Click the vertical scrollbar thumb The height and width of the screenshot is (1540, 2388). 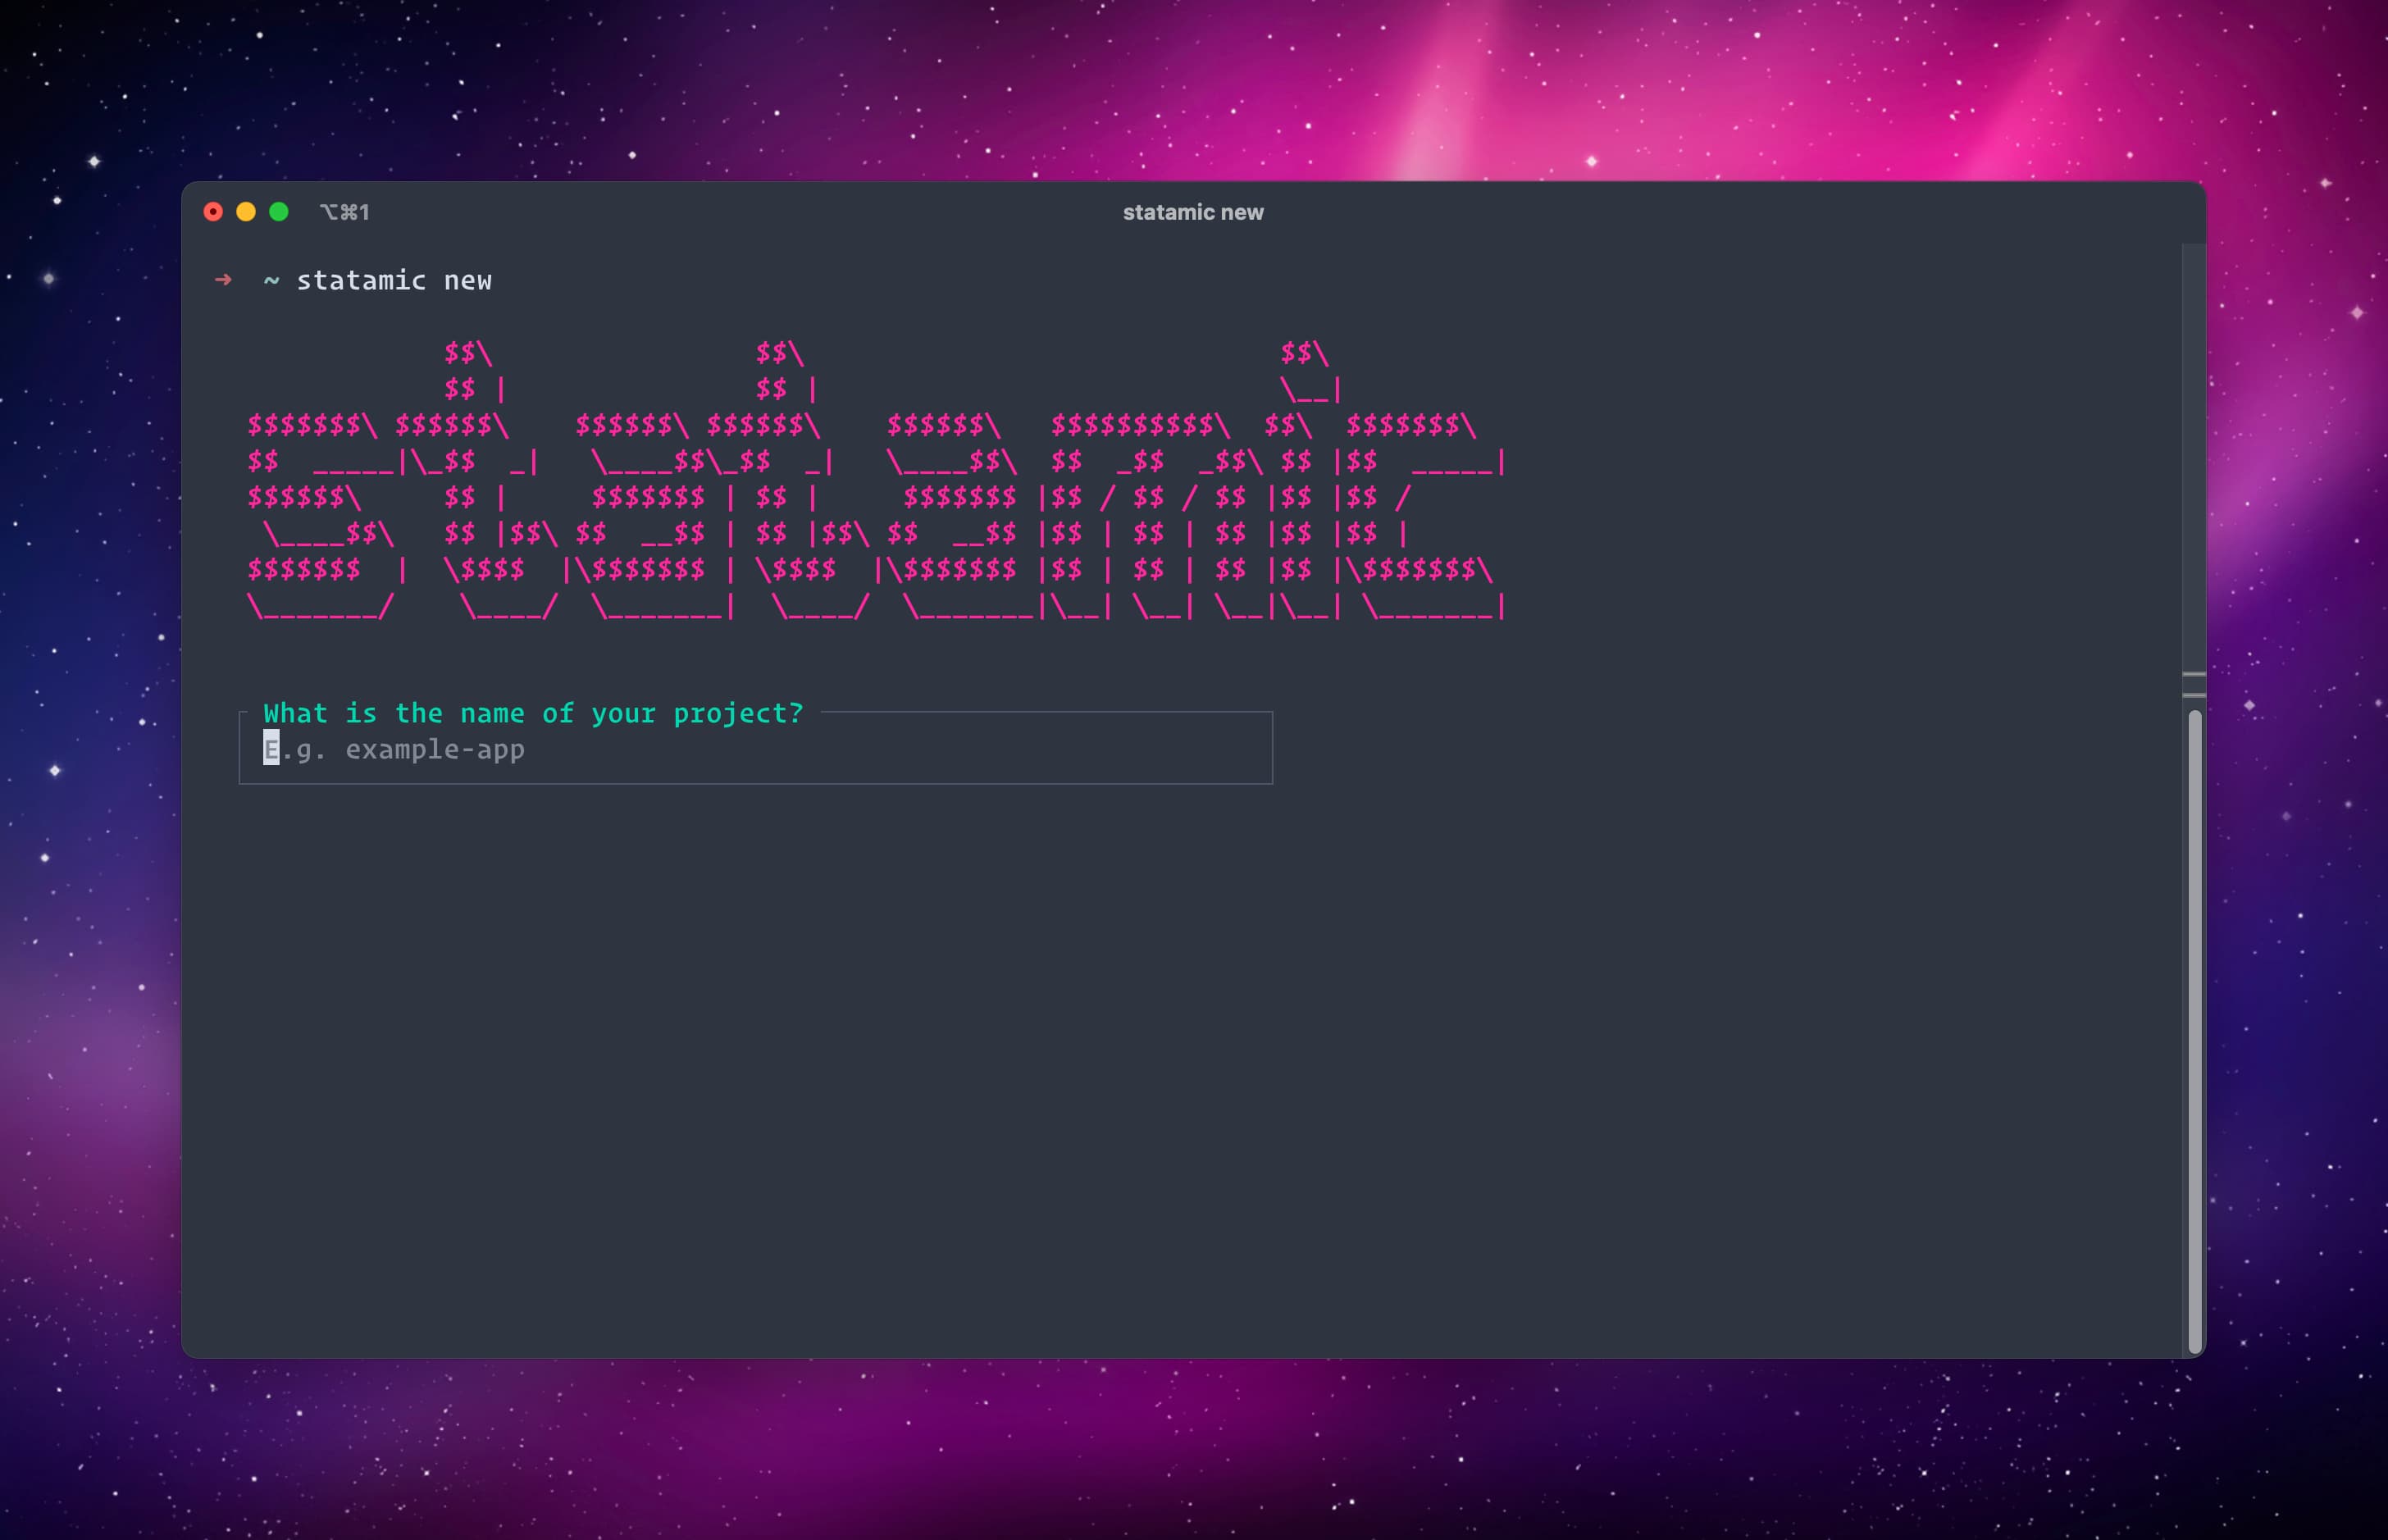(2195, 1031)
